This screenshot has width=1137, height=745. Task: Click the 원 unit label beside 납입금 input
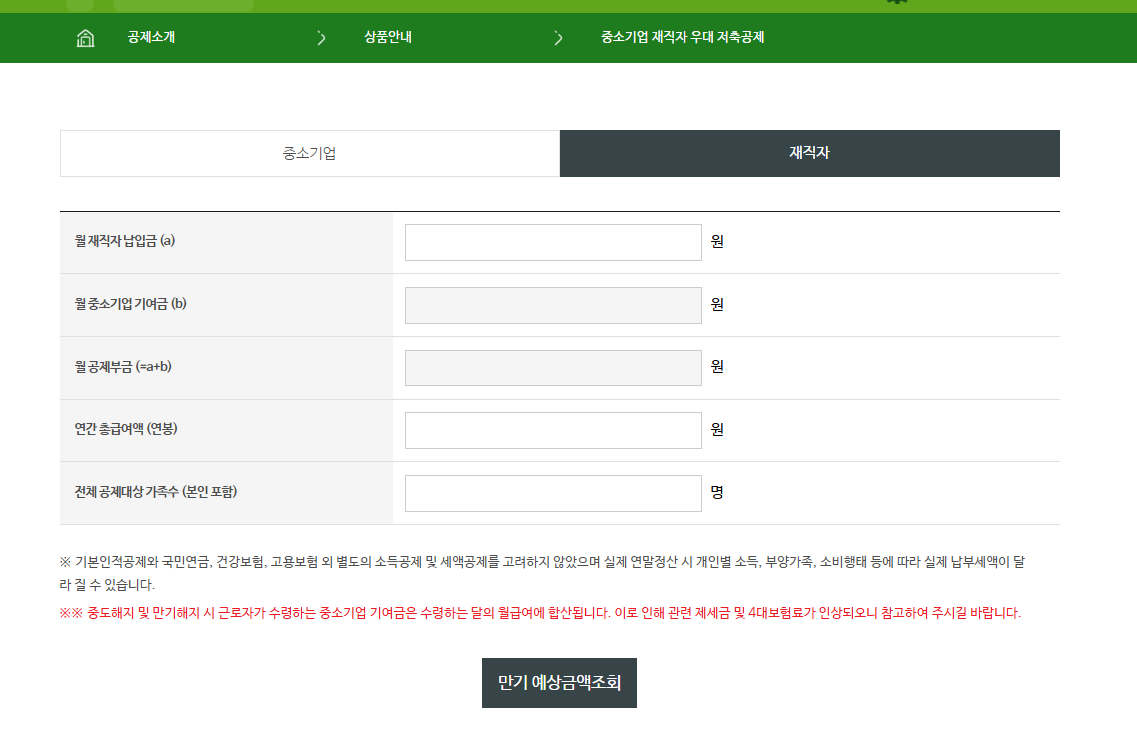click(x=717, y=242)
